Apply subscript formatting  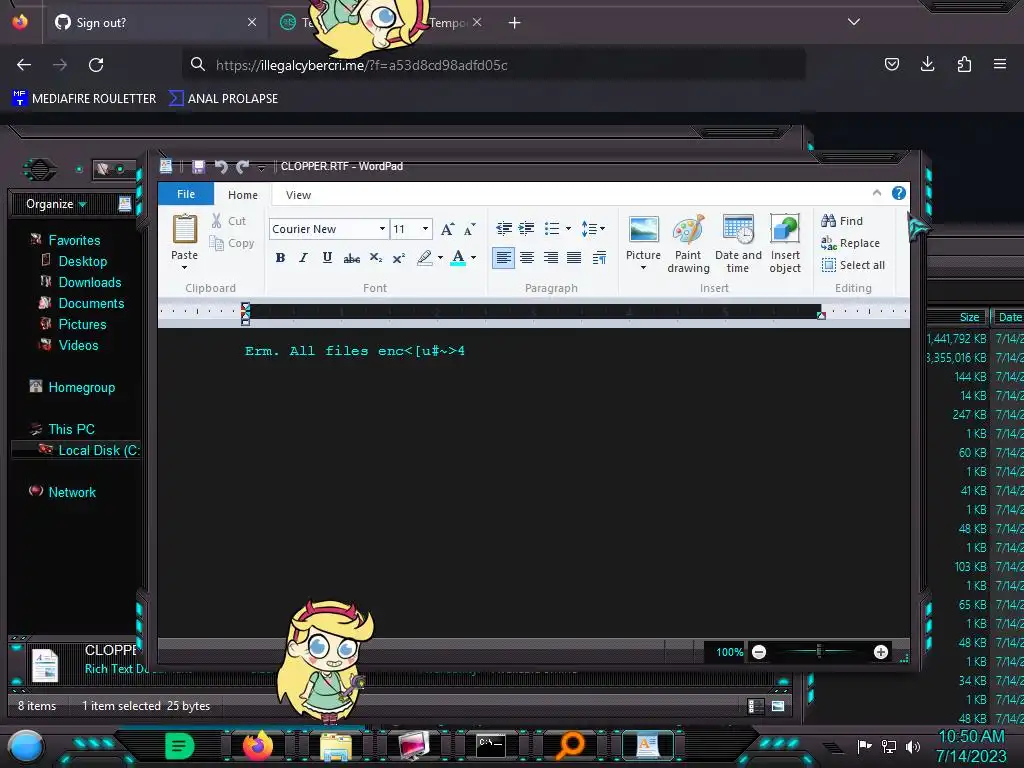coord(376,258)
